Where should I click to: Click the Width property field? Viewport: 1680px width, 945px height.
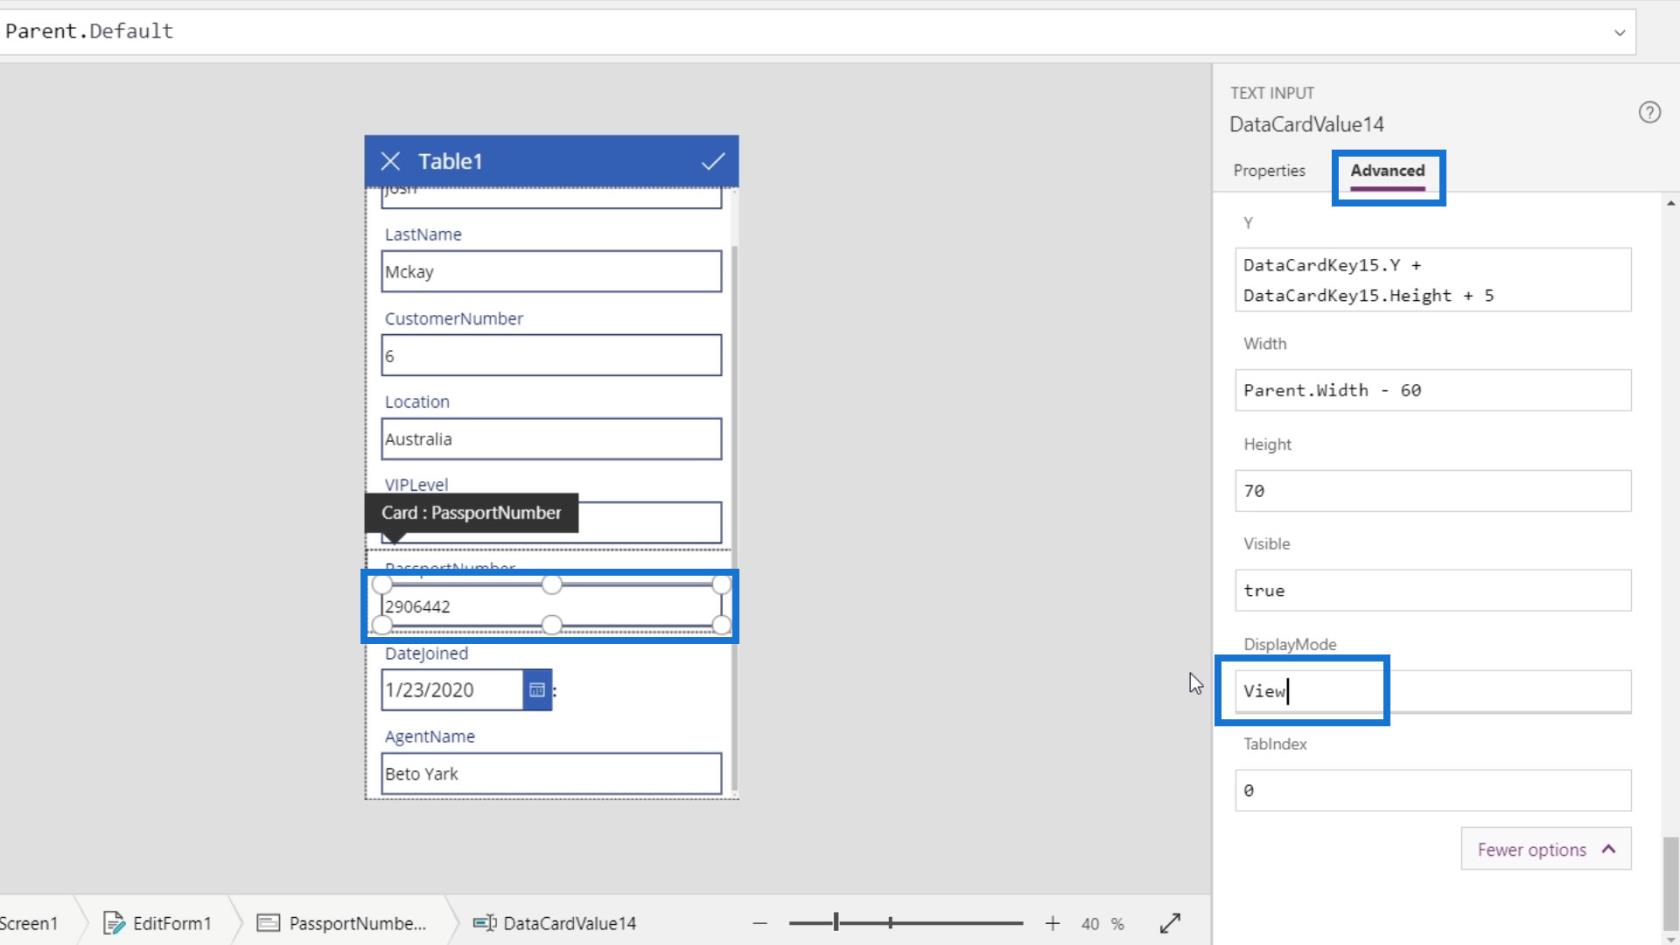click(x=1433, y=390)
